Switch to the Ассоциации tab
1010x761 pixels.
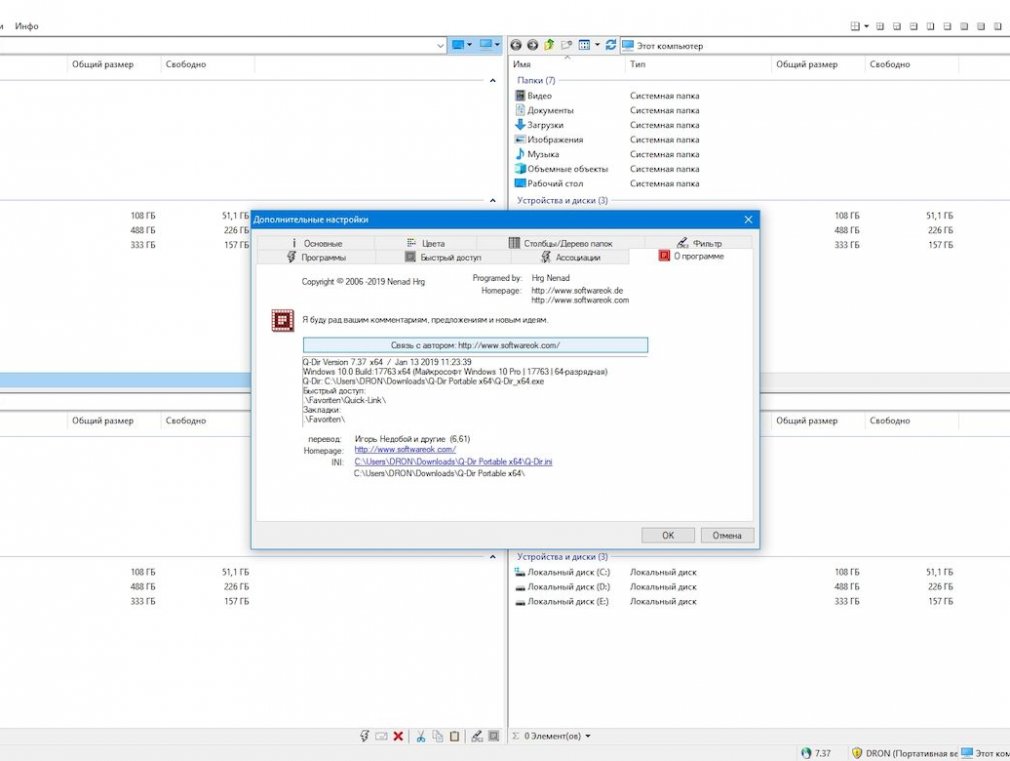pos(570,257)
